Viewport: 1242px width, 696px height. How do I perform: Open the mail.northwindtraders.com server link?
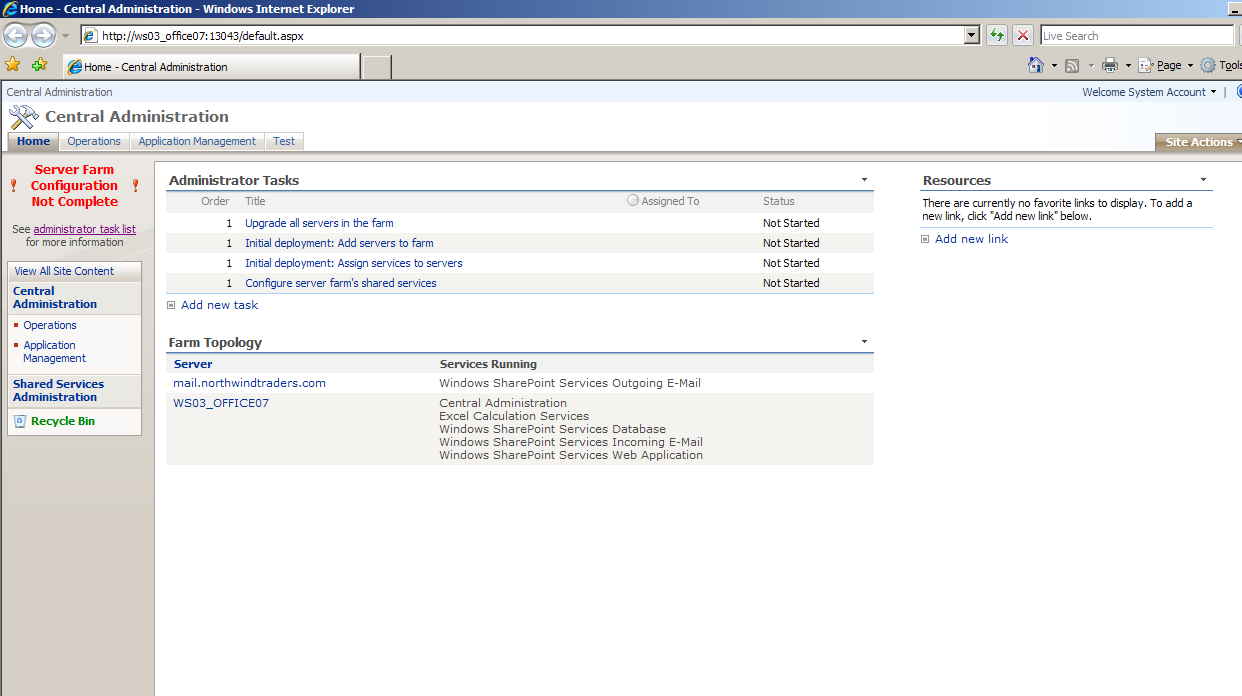coord(249,383)
